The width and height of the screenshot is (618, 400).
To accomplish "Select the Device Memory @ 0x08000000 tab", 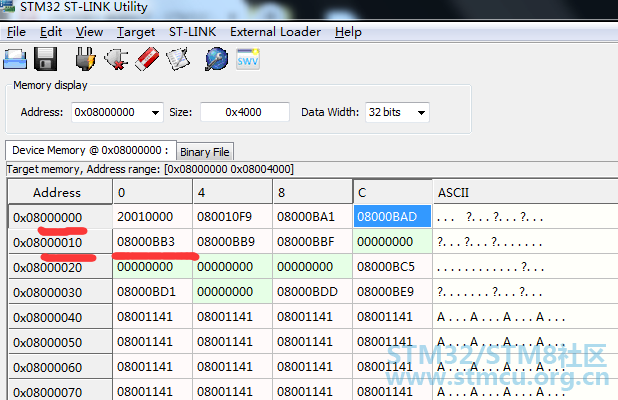I will click(91, 150).
